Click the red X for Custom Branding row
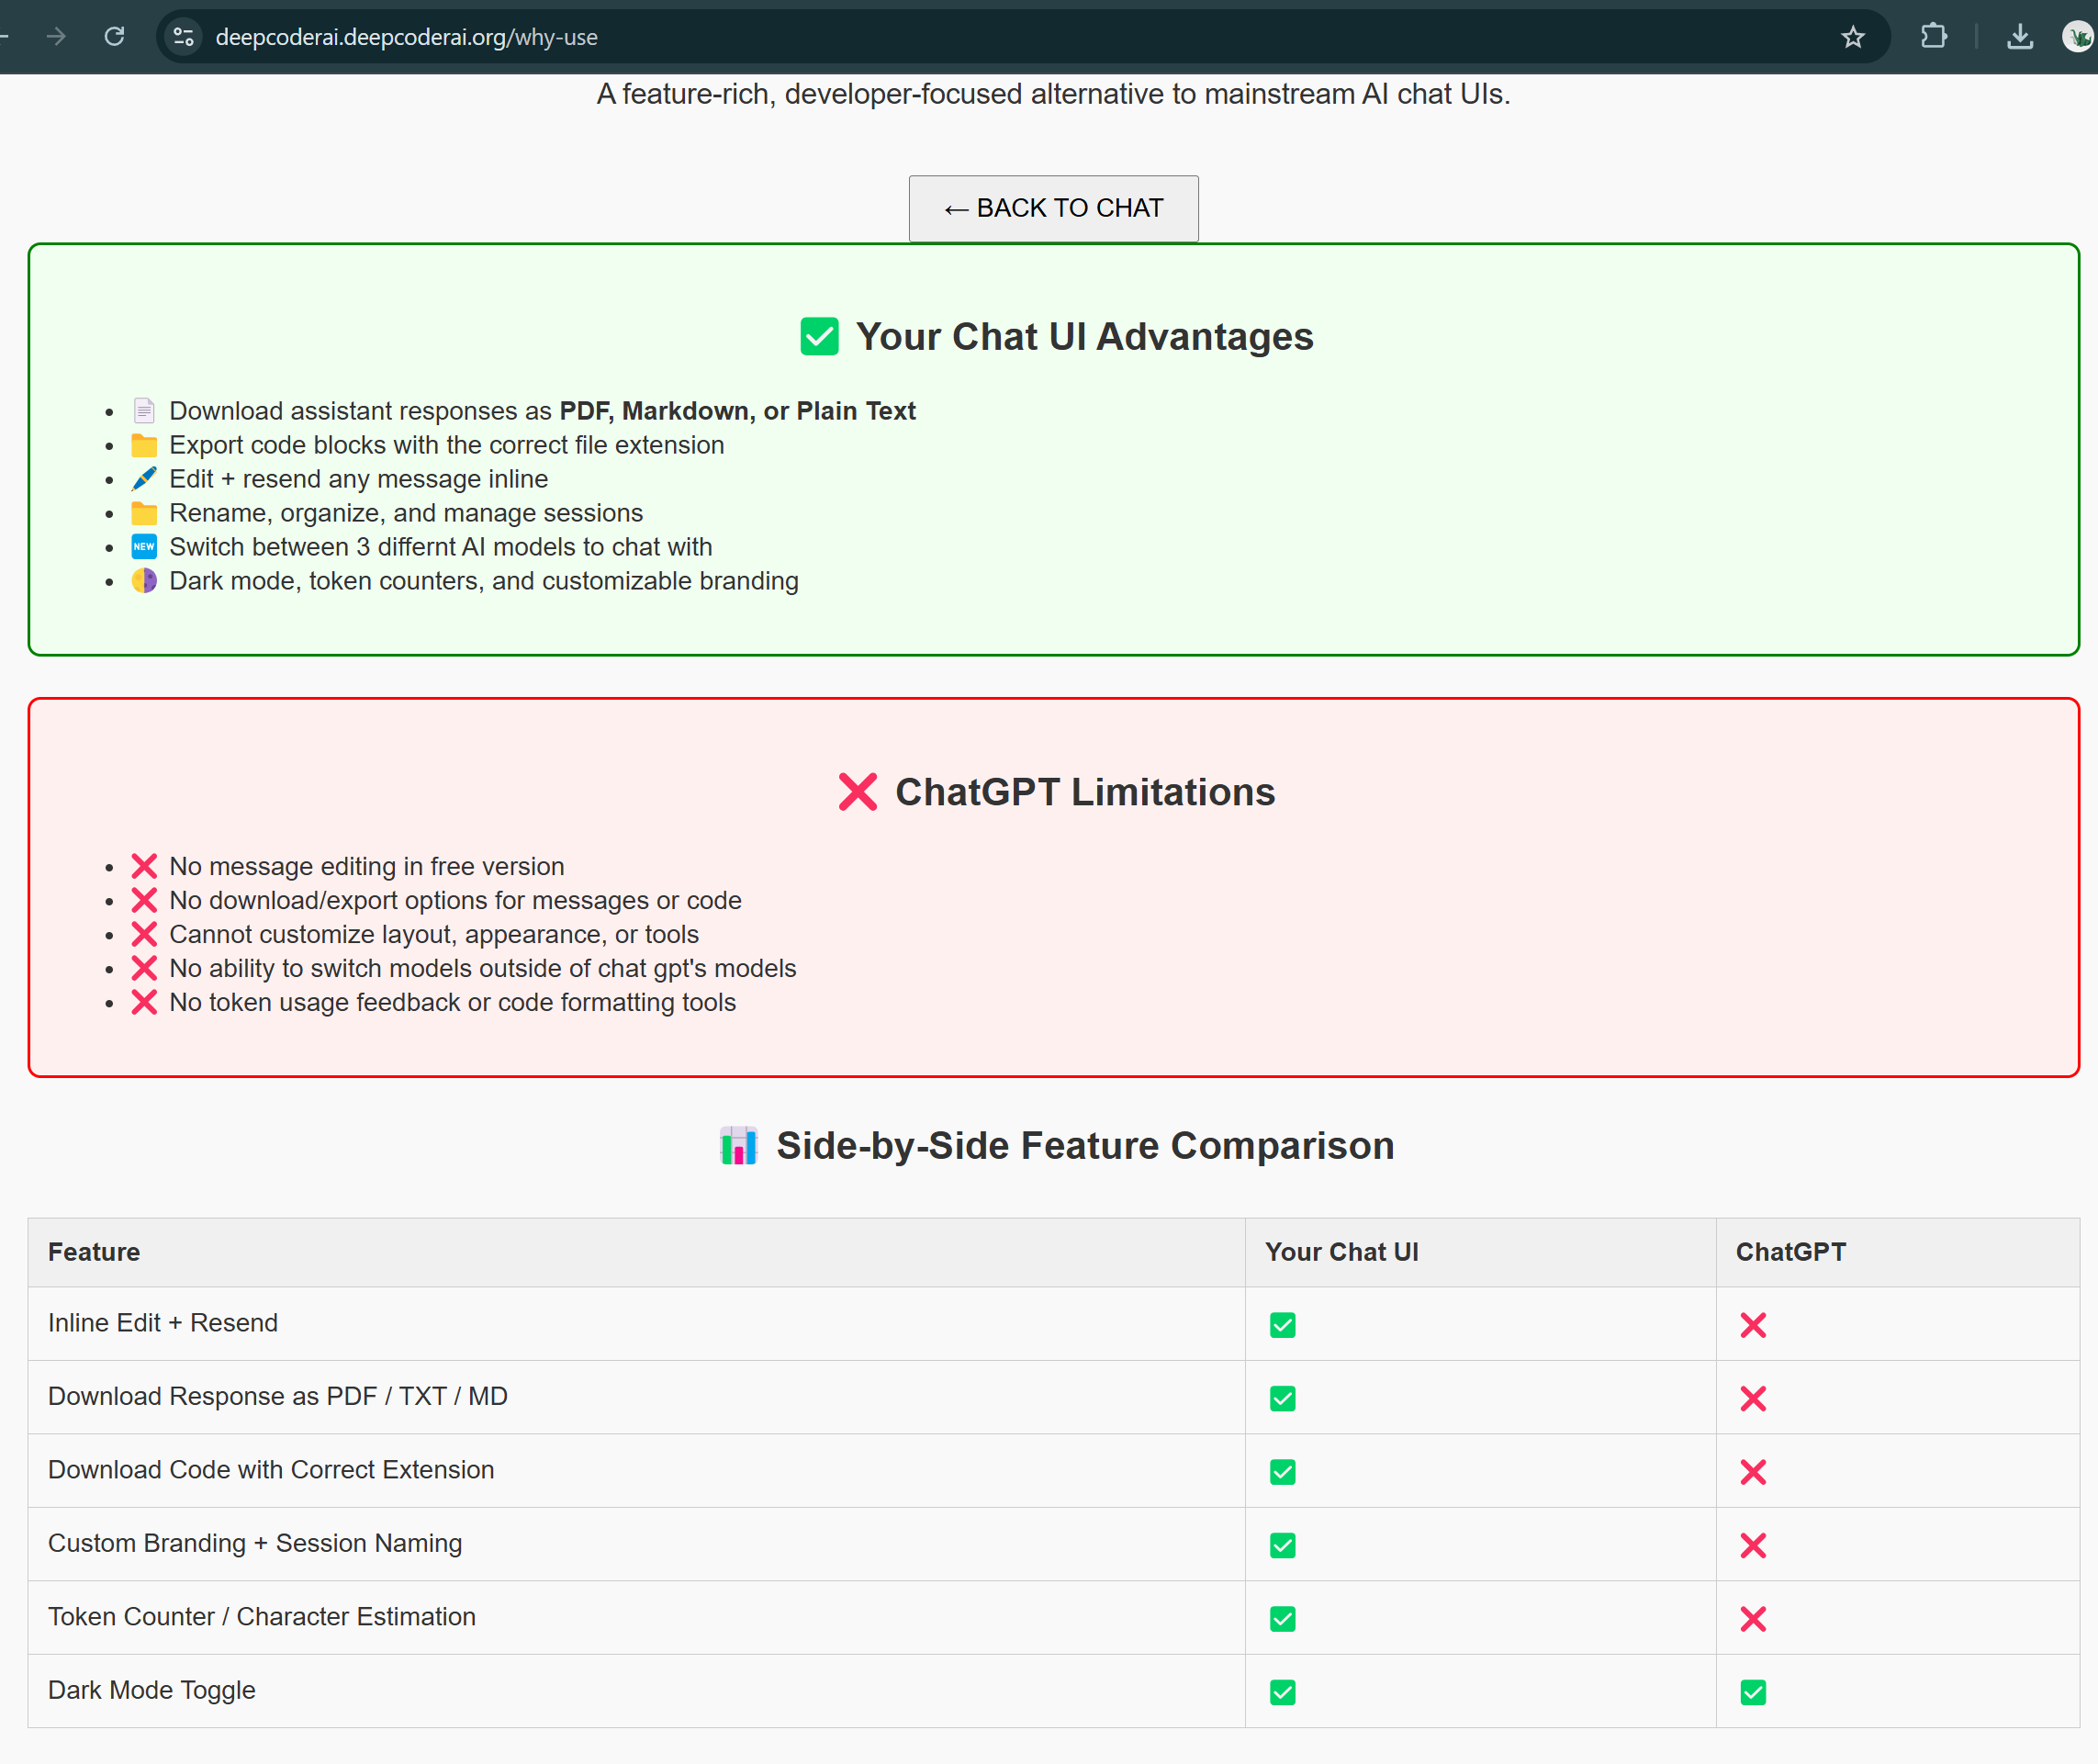 [1752, 1545]
